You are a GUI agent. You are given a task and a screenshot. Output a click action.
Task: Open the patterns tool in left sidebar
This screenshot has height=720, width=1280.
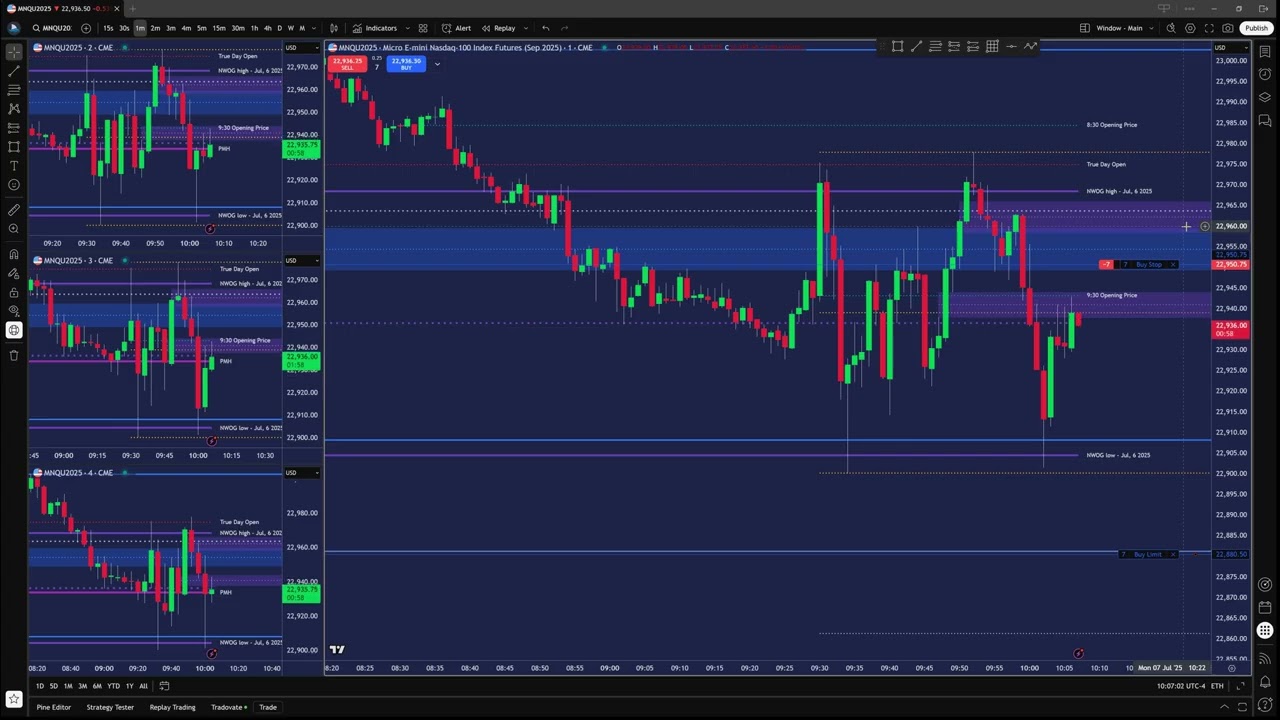14,109
